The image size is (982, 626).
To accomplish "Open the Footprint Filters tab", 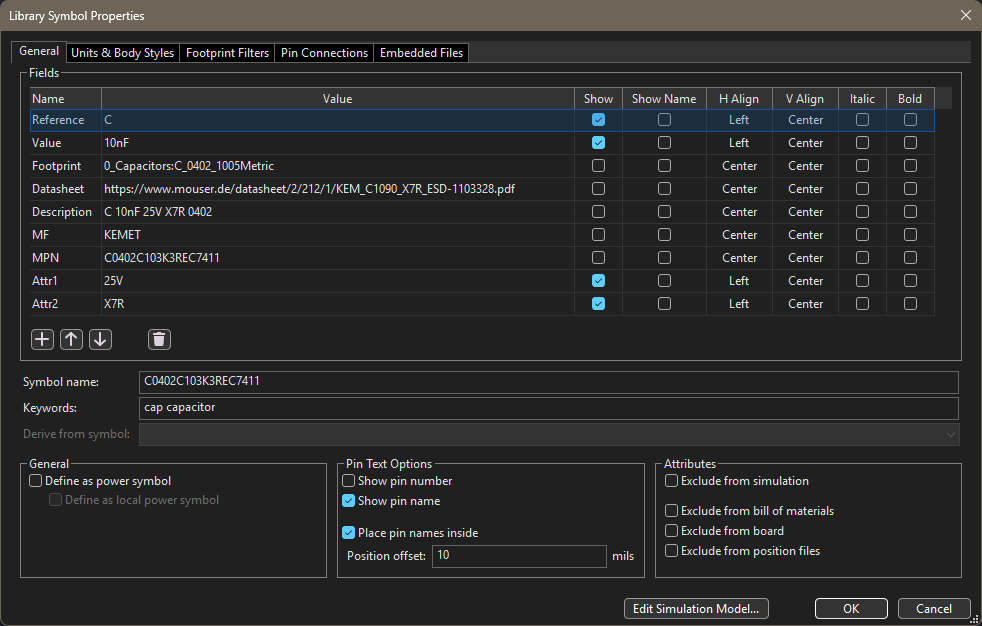I will [x=227, y=53].
